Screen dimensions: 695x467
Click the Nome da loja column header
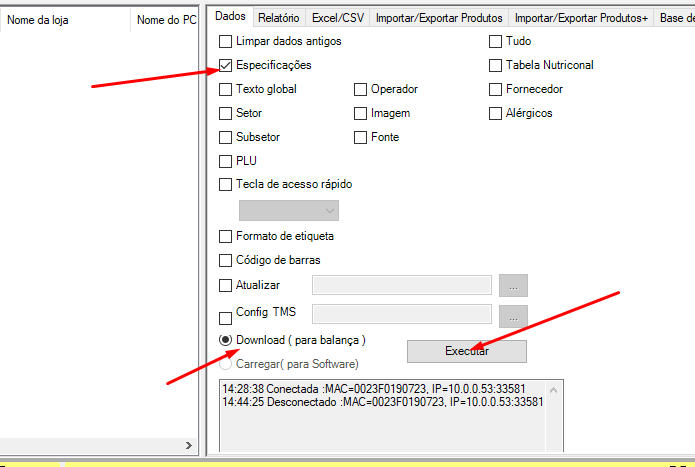pyautogui.click(x=65, y=20)
